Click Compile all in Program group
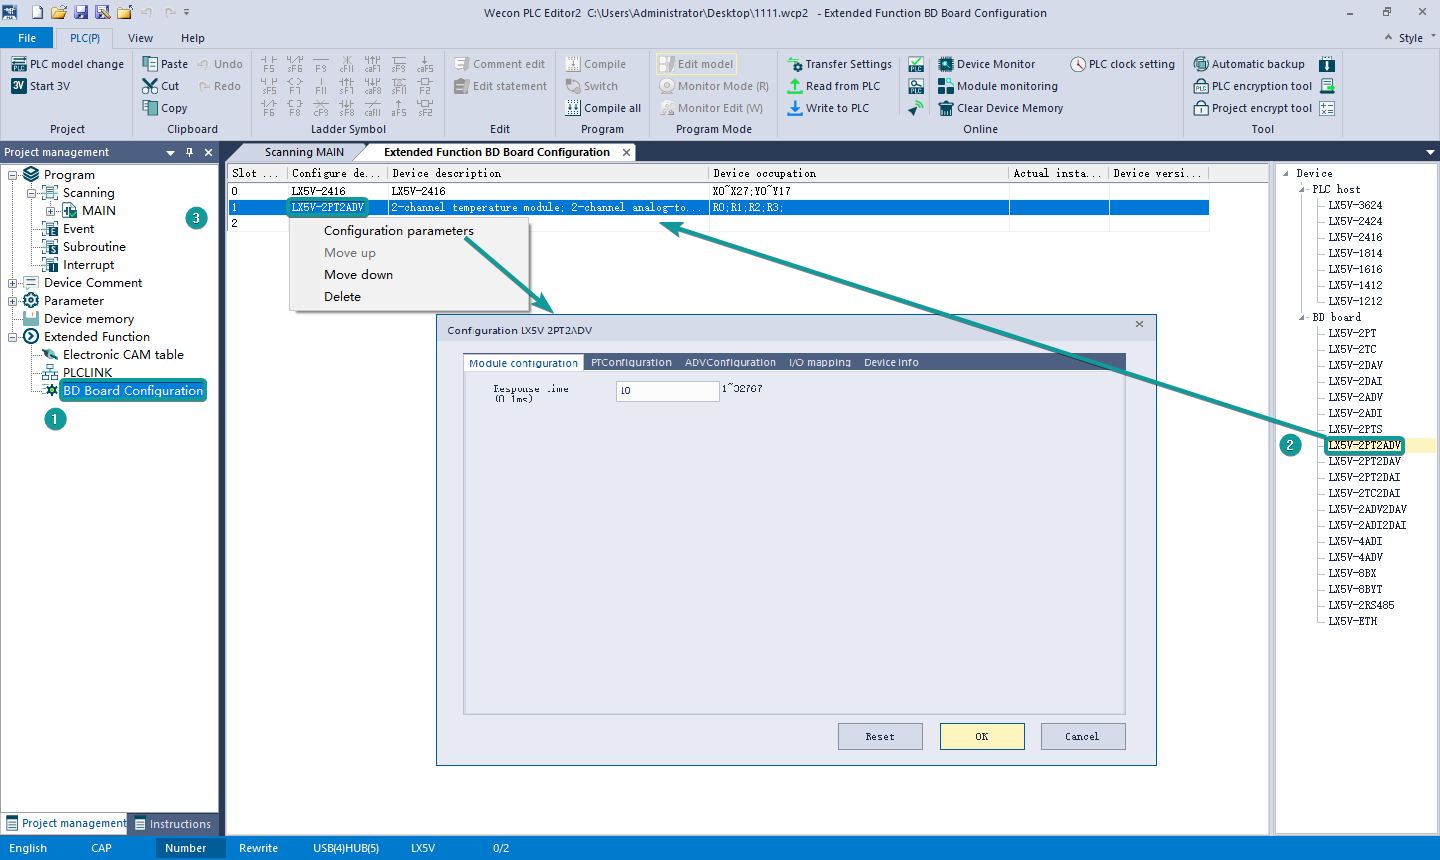 point(603,108)
